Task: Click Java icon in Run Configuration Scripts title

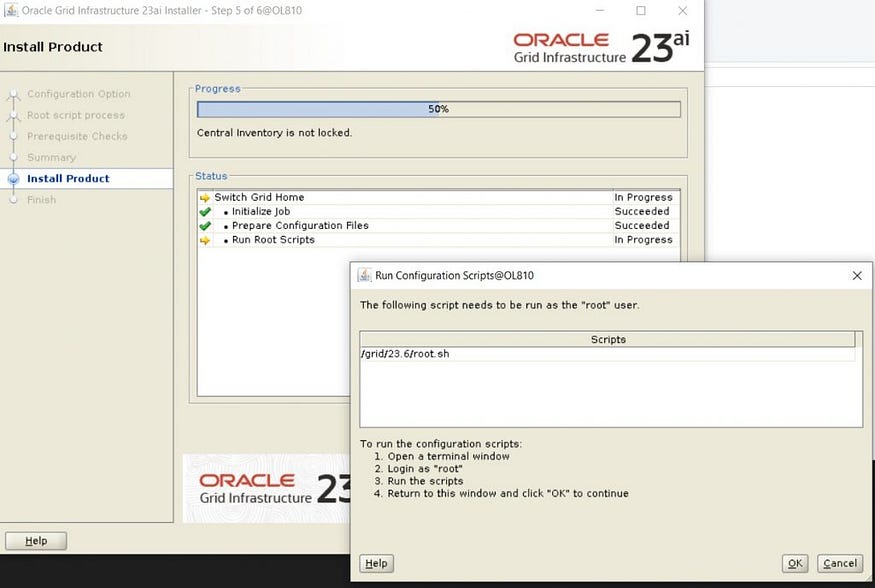Action: 364,275
